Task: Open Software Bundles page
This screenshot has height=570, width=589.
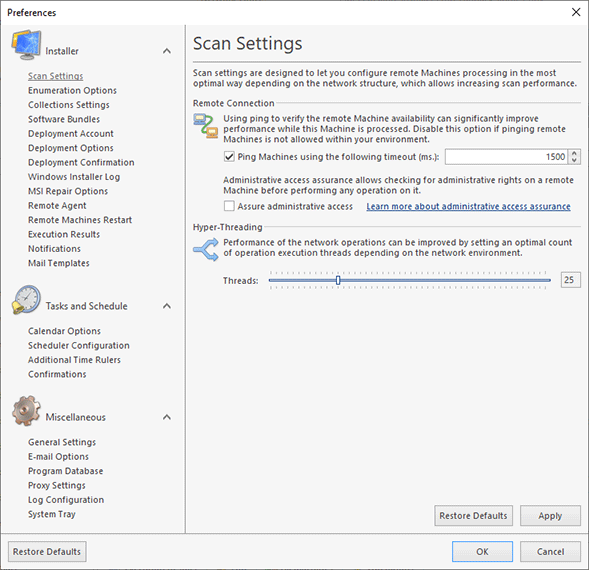Action: (64, 119)
